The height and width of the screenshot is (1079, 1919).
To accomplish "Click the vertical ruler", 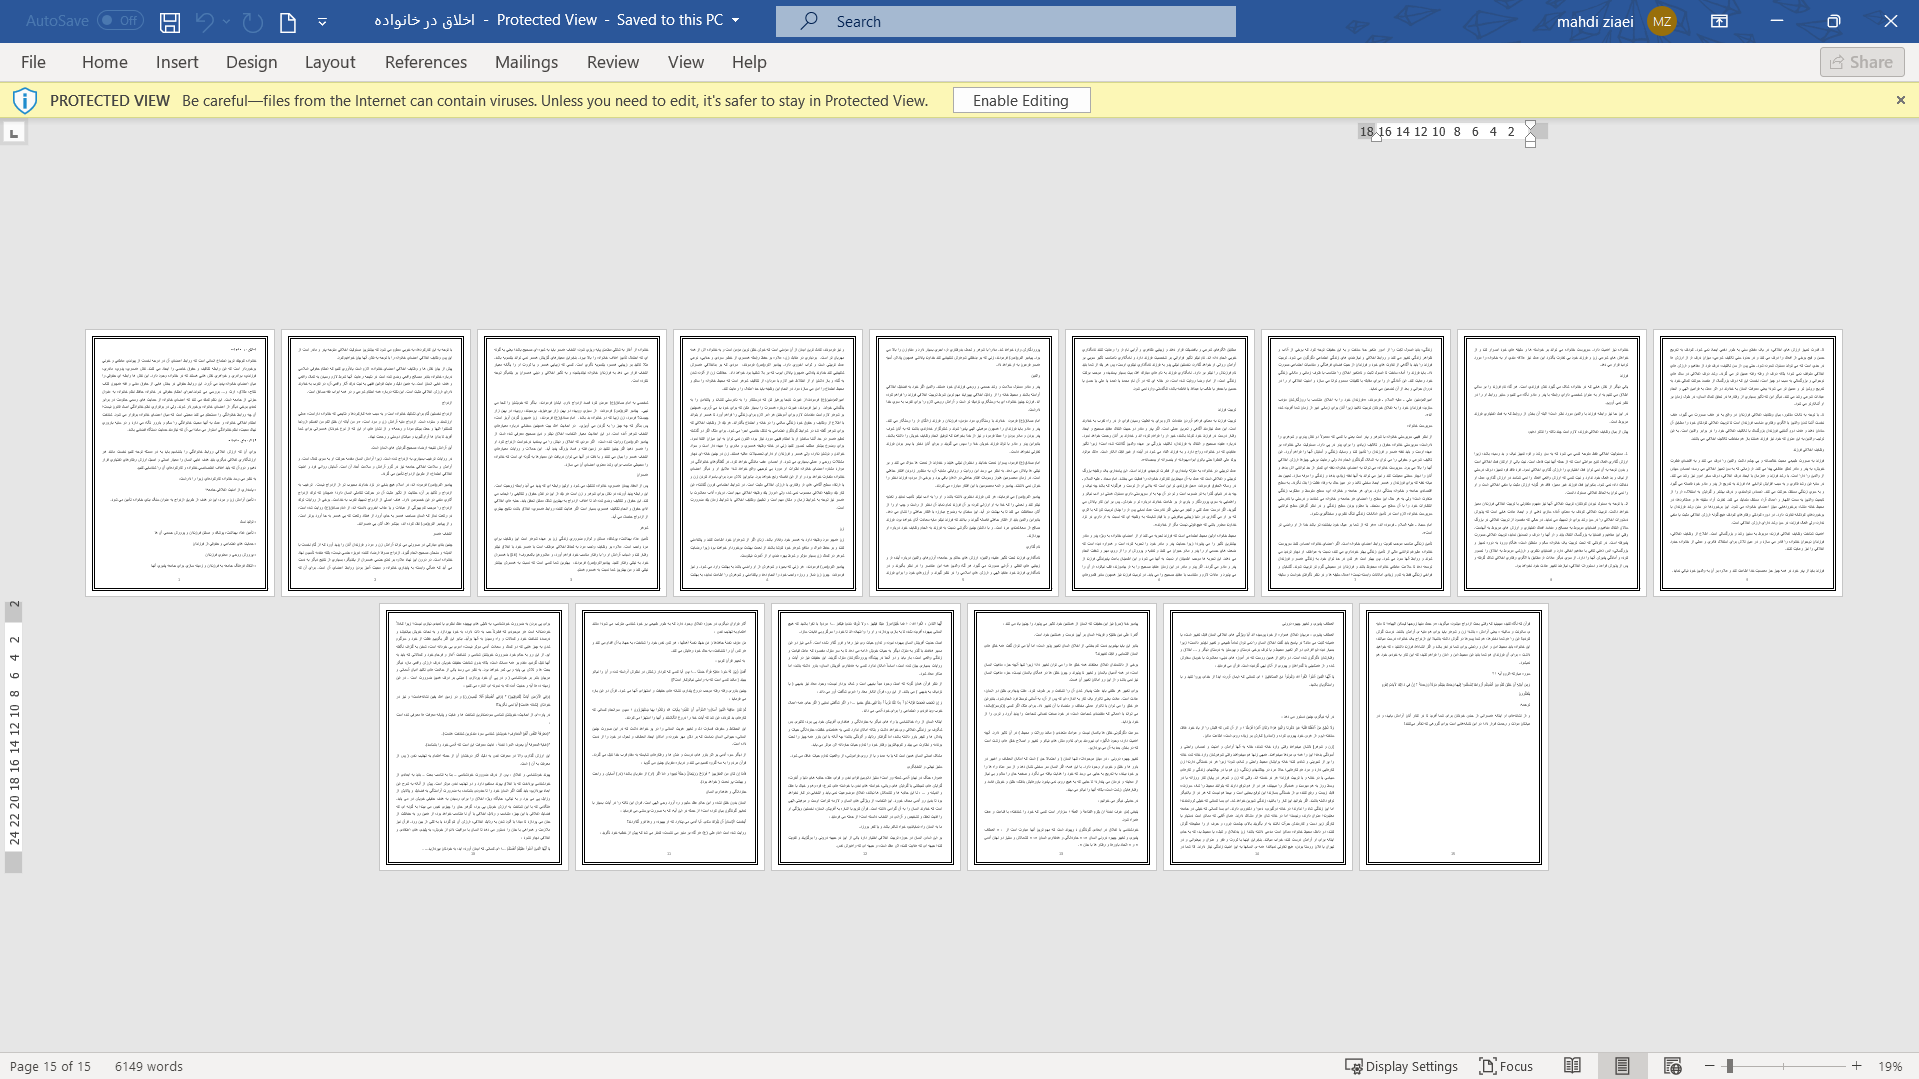I will [14, 737].
